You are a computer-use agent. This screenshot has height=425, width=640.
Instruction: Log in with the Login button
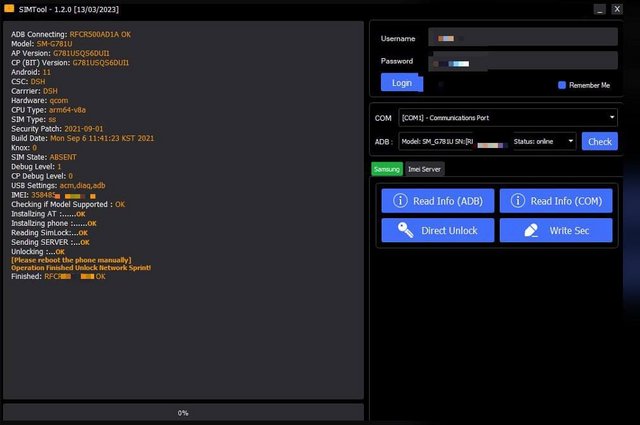(x=402, y=82)
